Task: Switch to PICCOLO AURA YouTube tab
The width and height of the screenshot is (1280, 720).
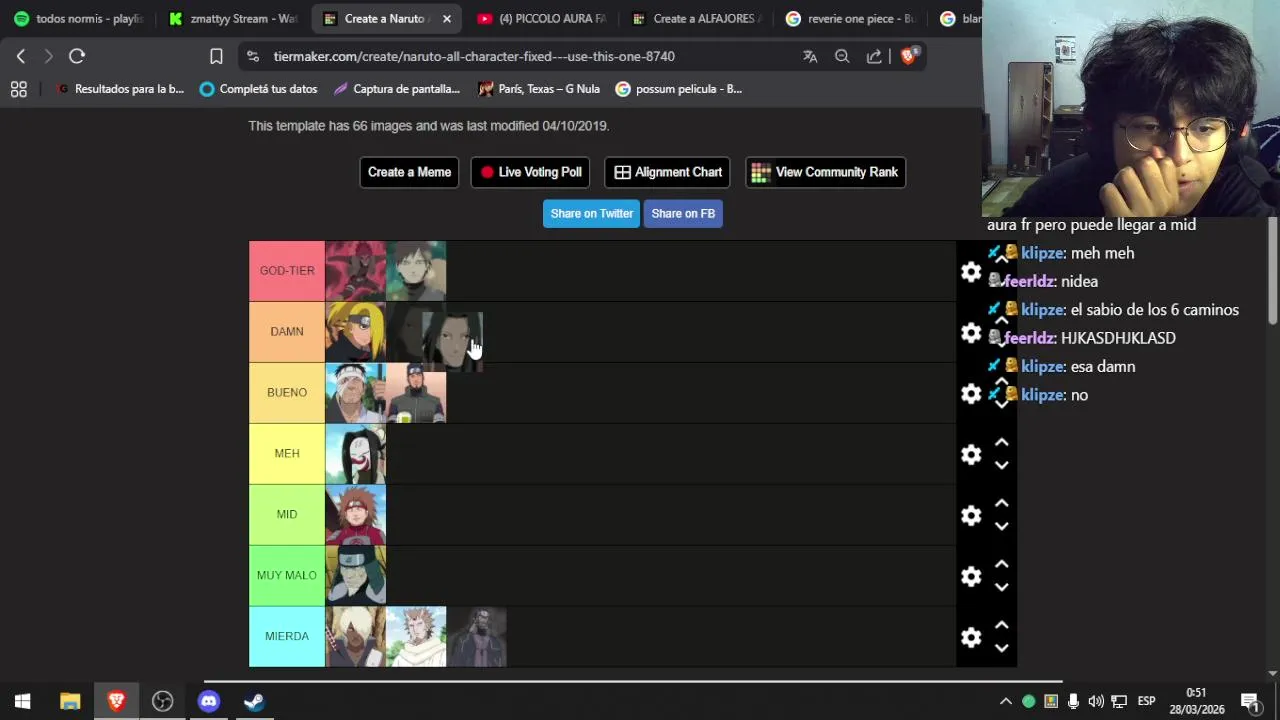Action: (541, 18)
